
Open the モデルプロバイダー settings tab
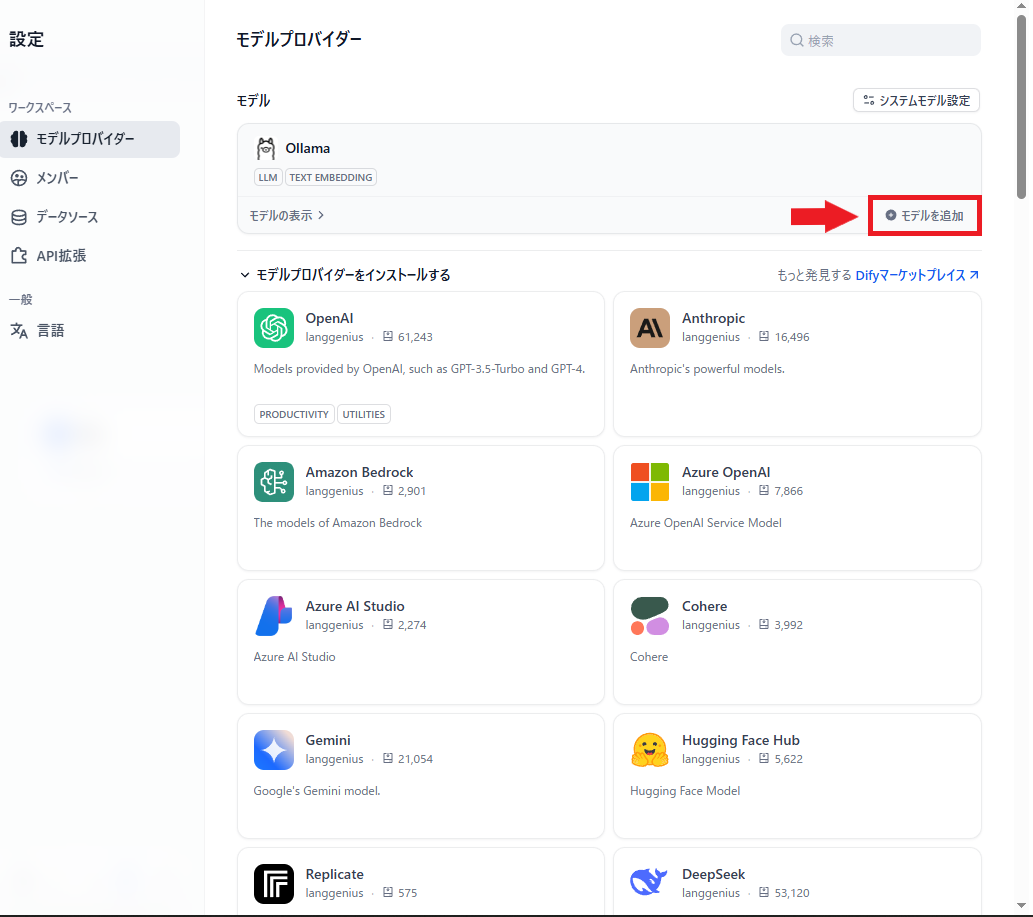(90, 139)
